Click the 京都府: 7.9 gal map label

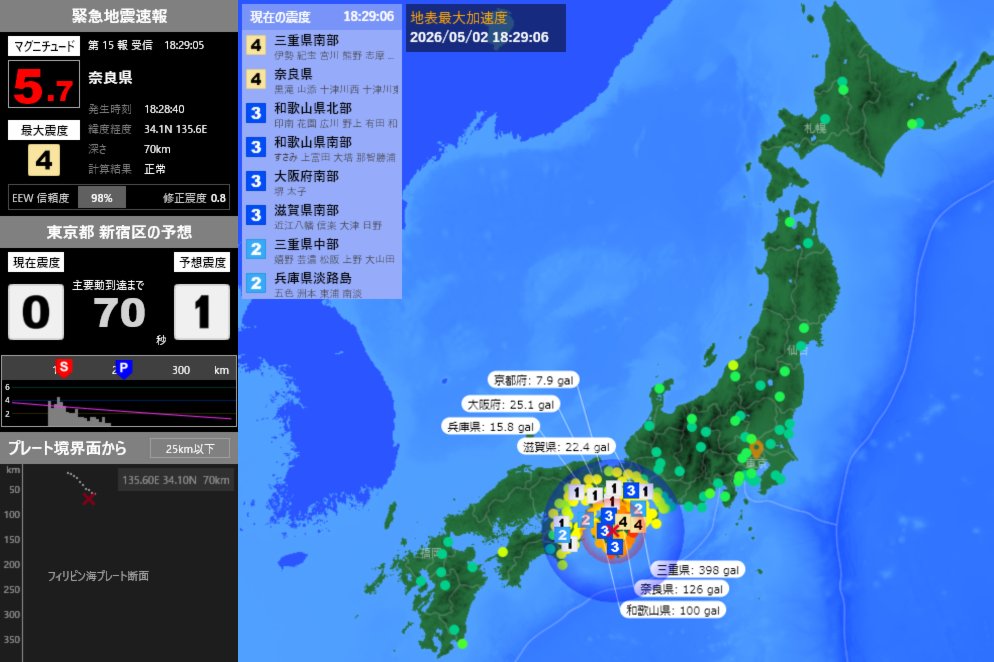pyautogui.click(x=533, y=380)
